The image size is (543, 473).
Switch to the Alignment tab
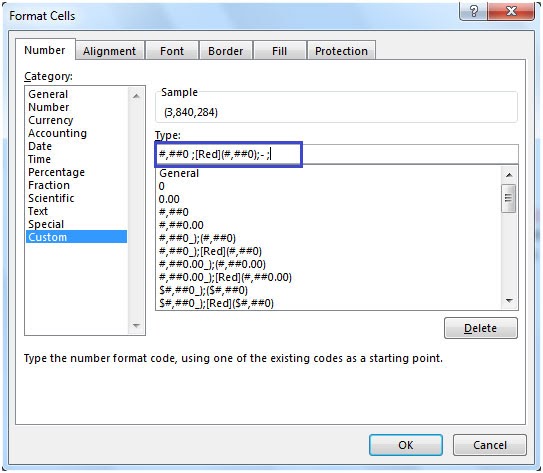(109, 51)
